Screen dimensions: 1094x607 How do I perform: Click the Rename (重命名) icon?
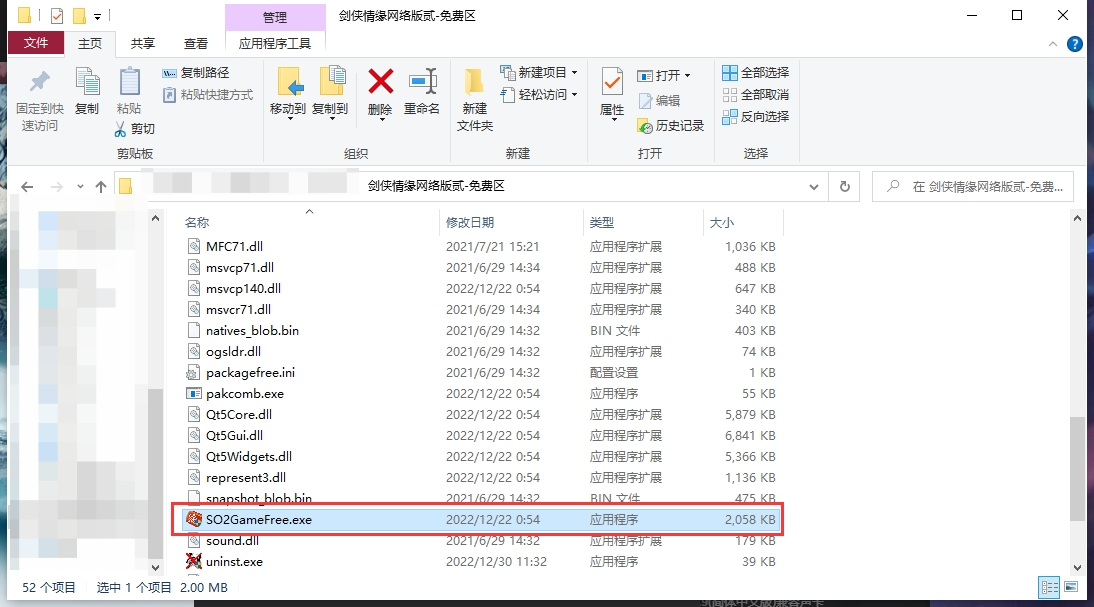coord(422,82)
